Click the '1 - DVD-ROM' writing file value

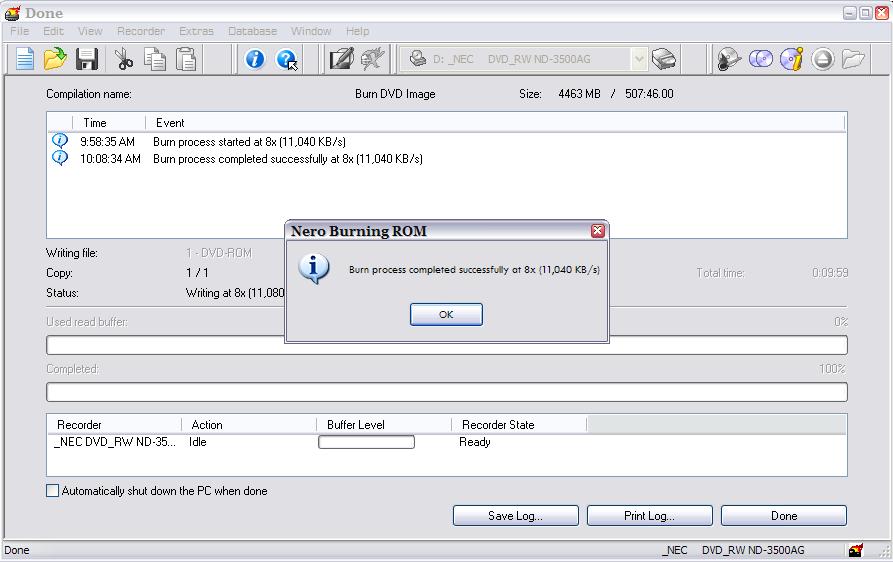click(219, 253)
